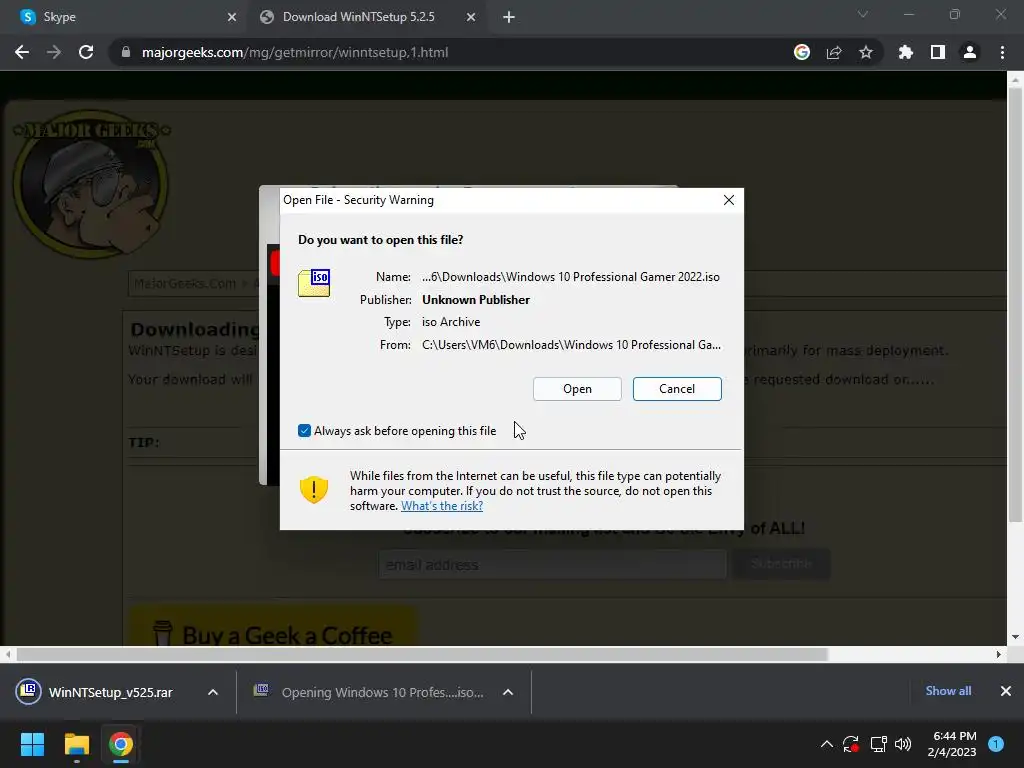Click the scroll-down arrow of the page scrollbar

click(x=1015, y=637)
